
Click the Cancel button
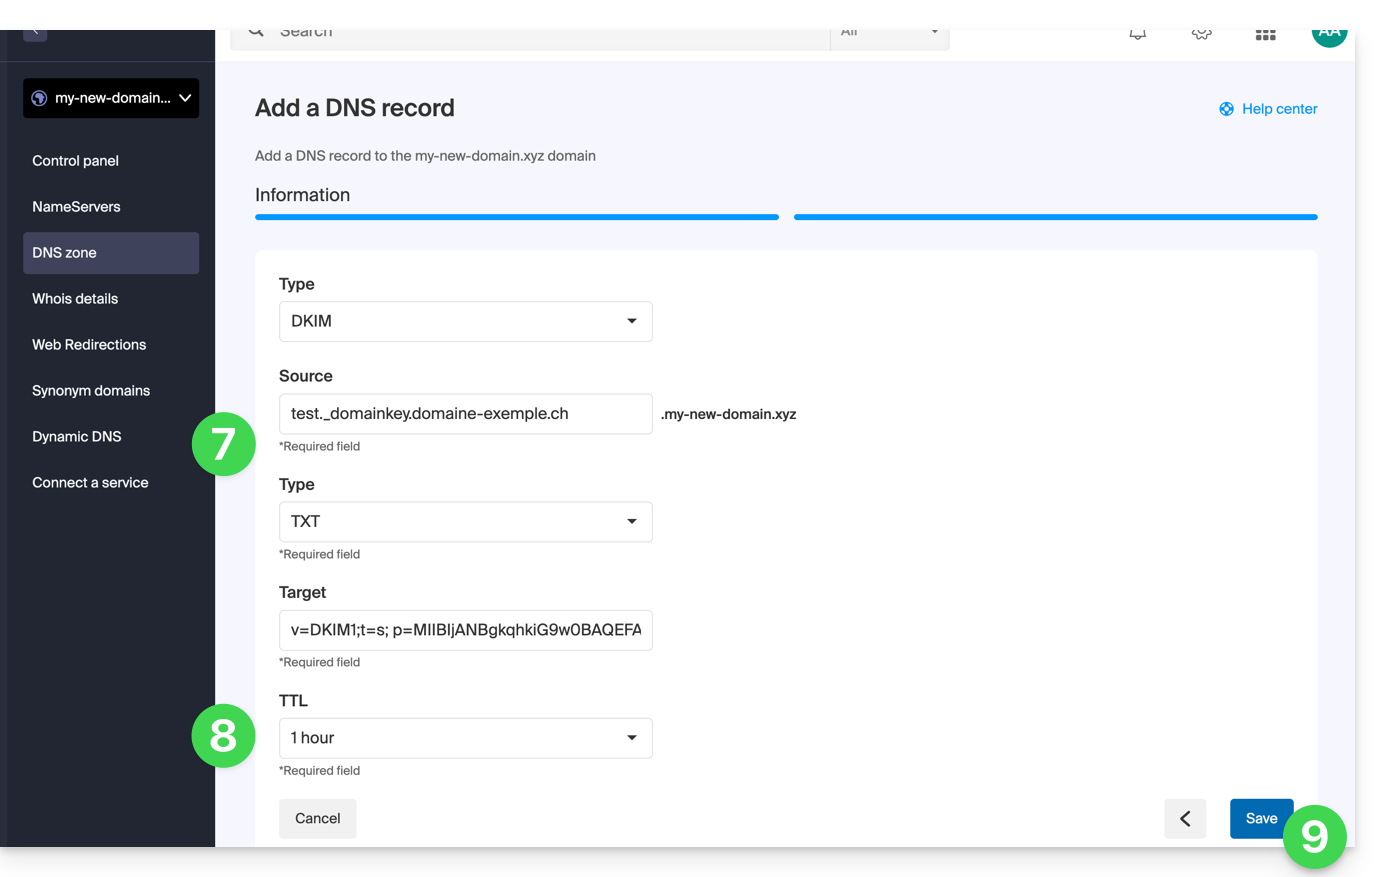(x=318, y=818)
